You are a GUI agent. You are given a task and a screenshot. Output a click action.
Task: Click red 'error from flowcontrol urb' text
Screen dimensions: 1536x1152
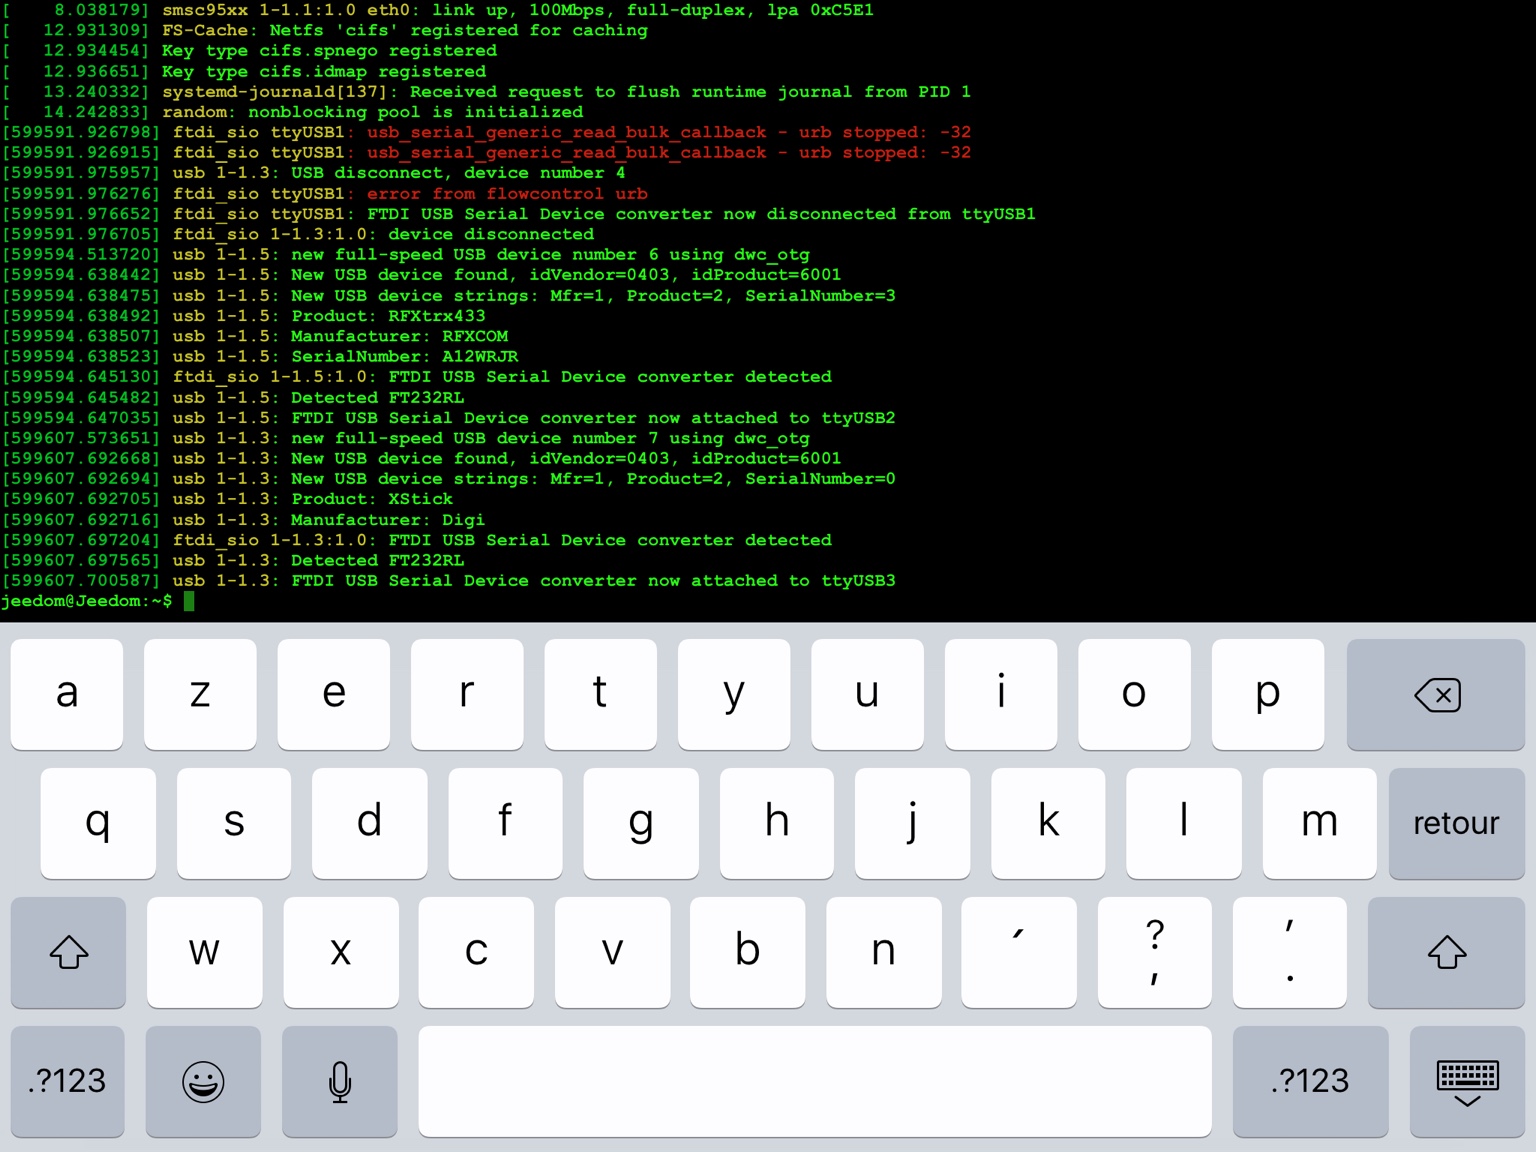coord(507,194)
